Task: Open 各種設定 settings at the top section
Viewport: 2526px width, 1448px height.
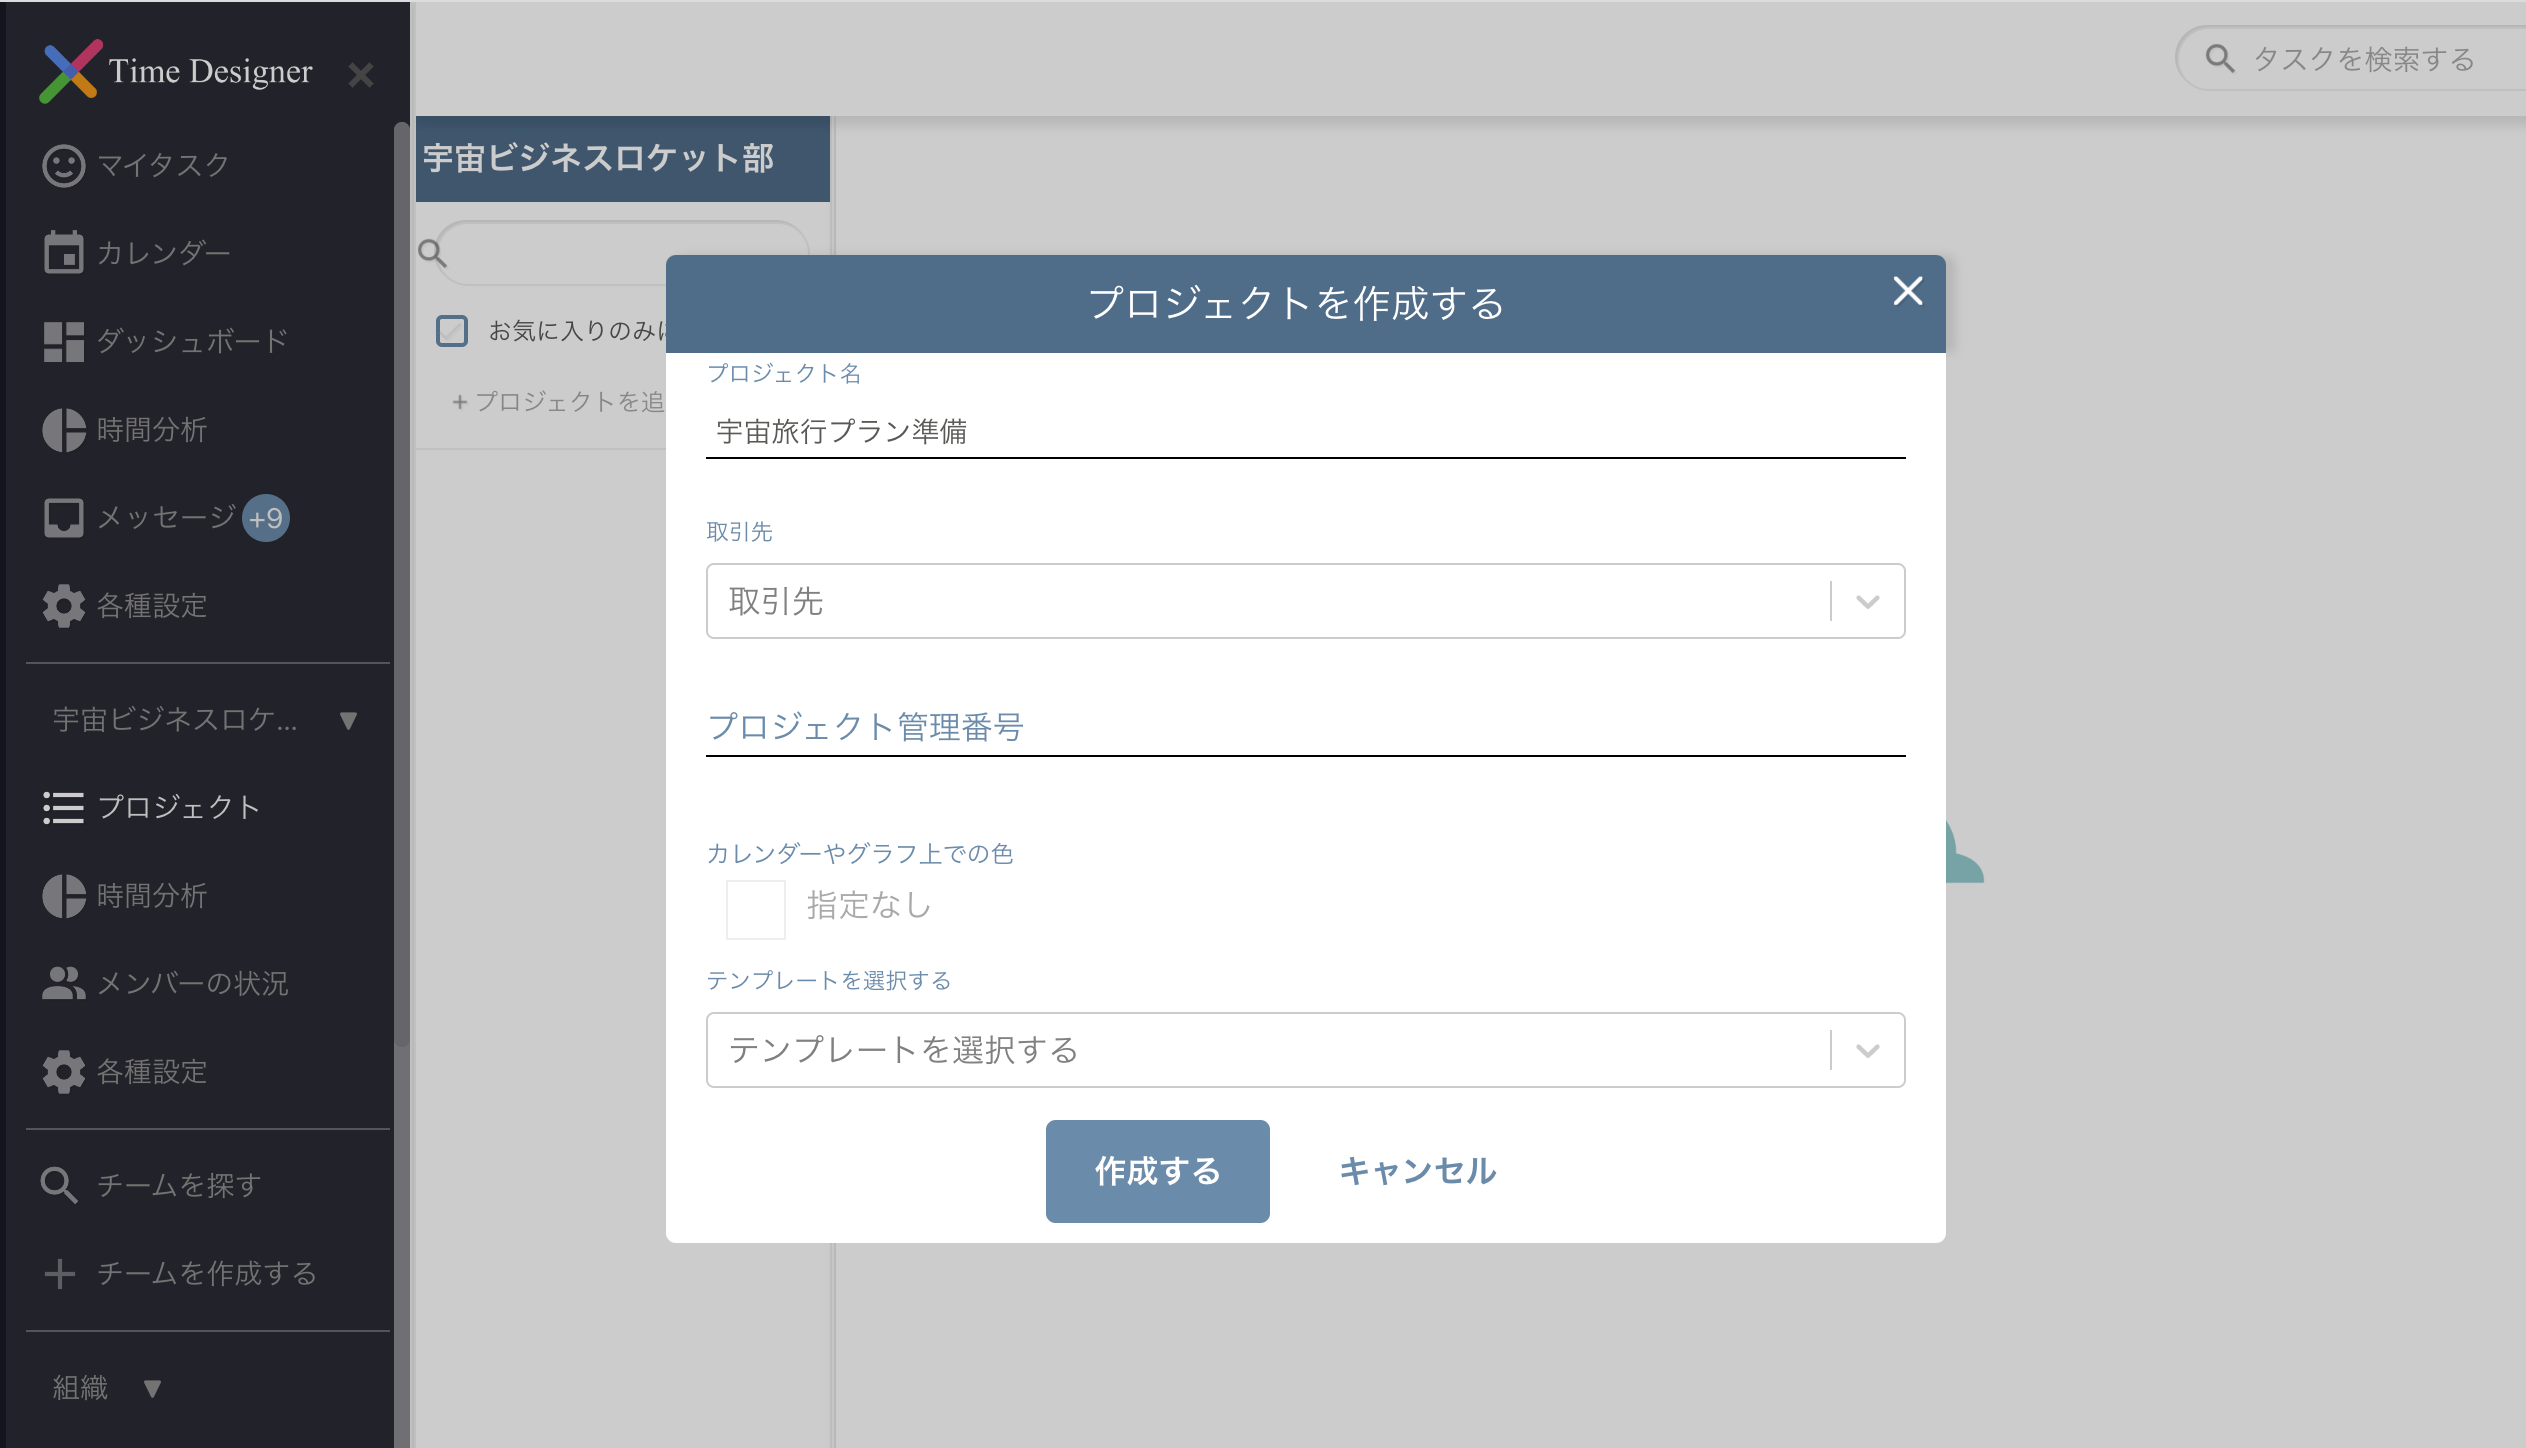Action: (153, 606)
